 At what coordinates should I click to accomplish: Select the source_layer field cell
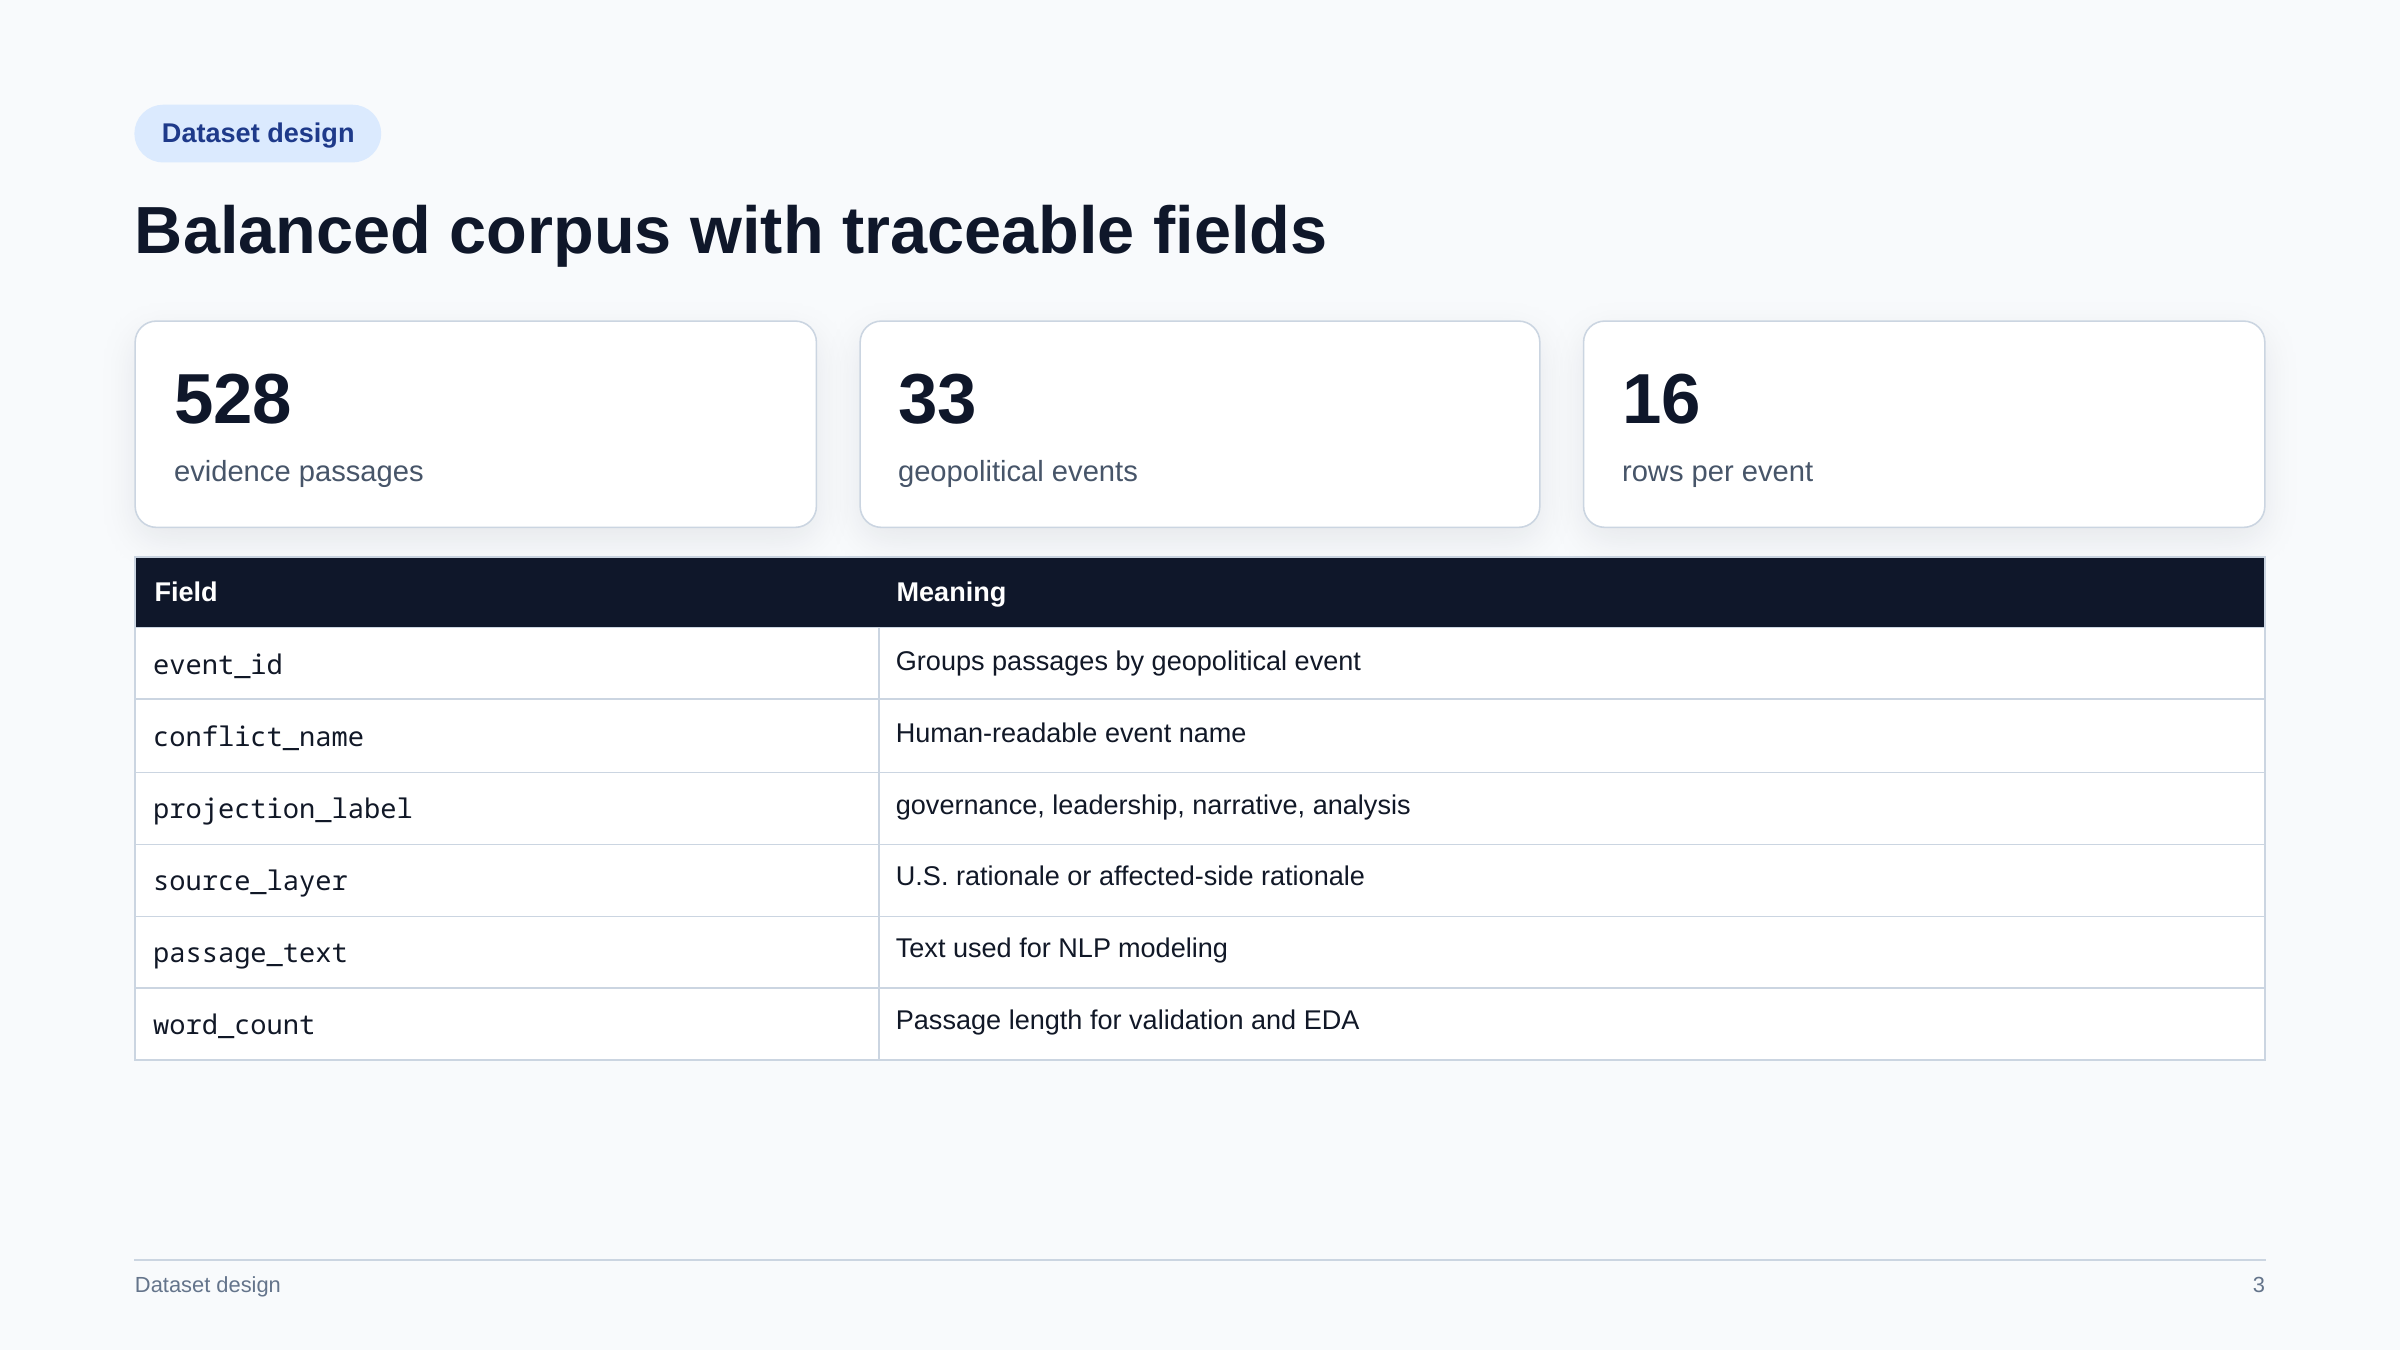(x=507, y=880)
